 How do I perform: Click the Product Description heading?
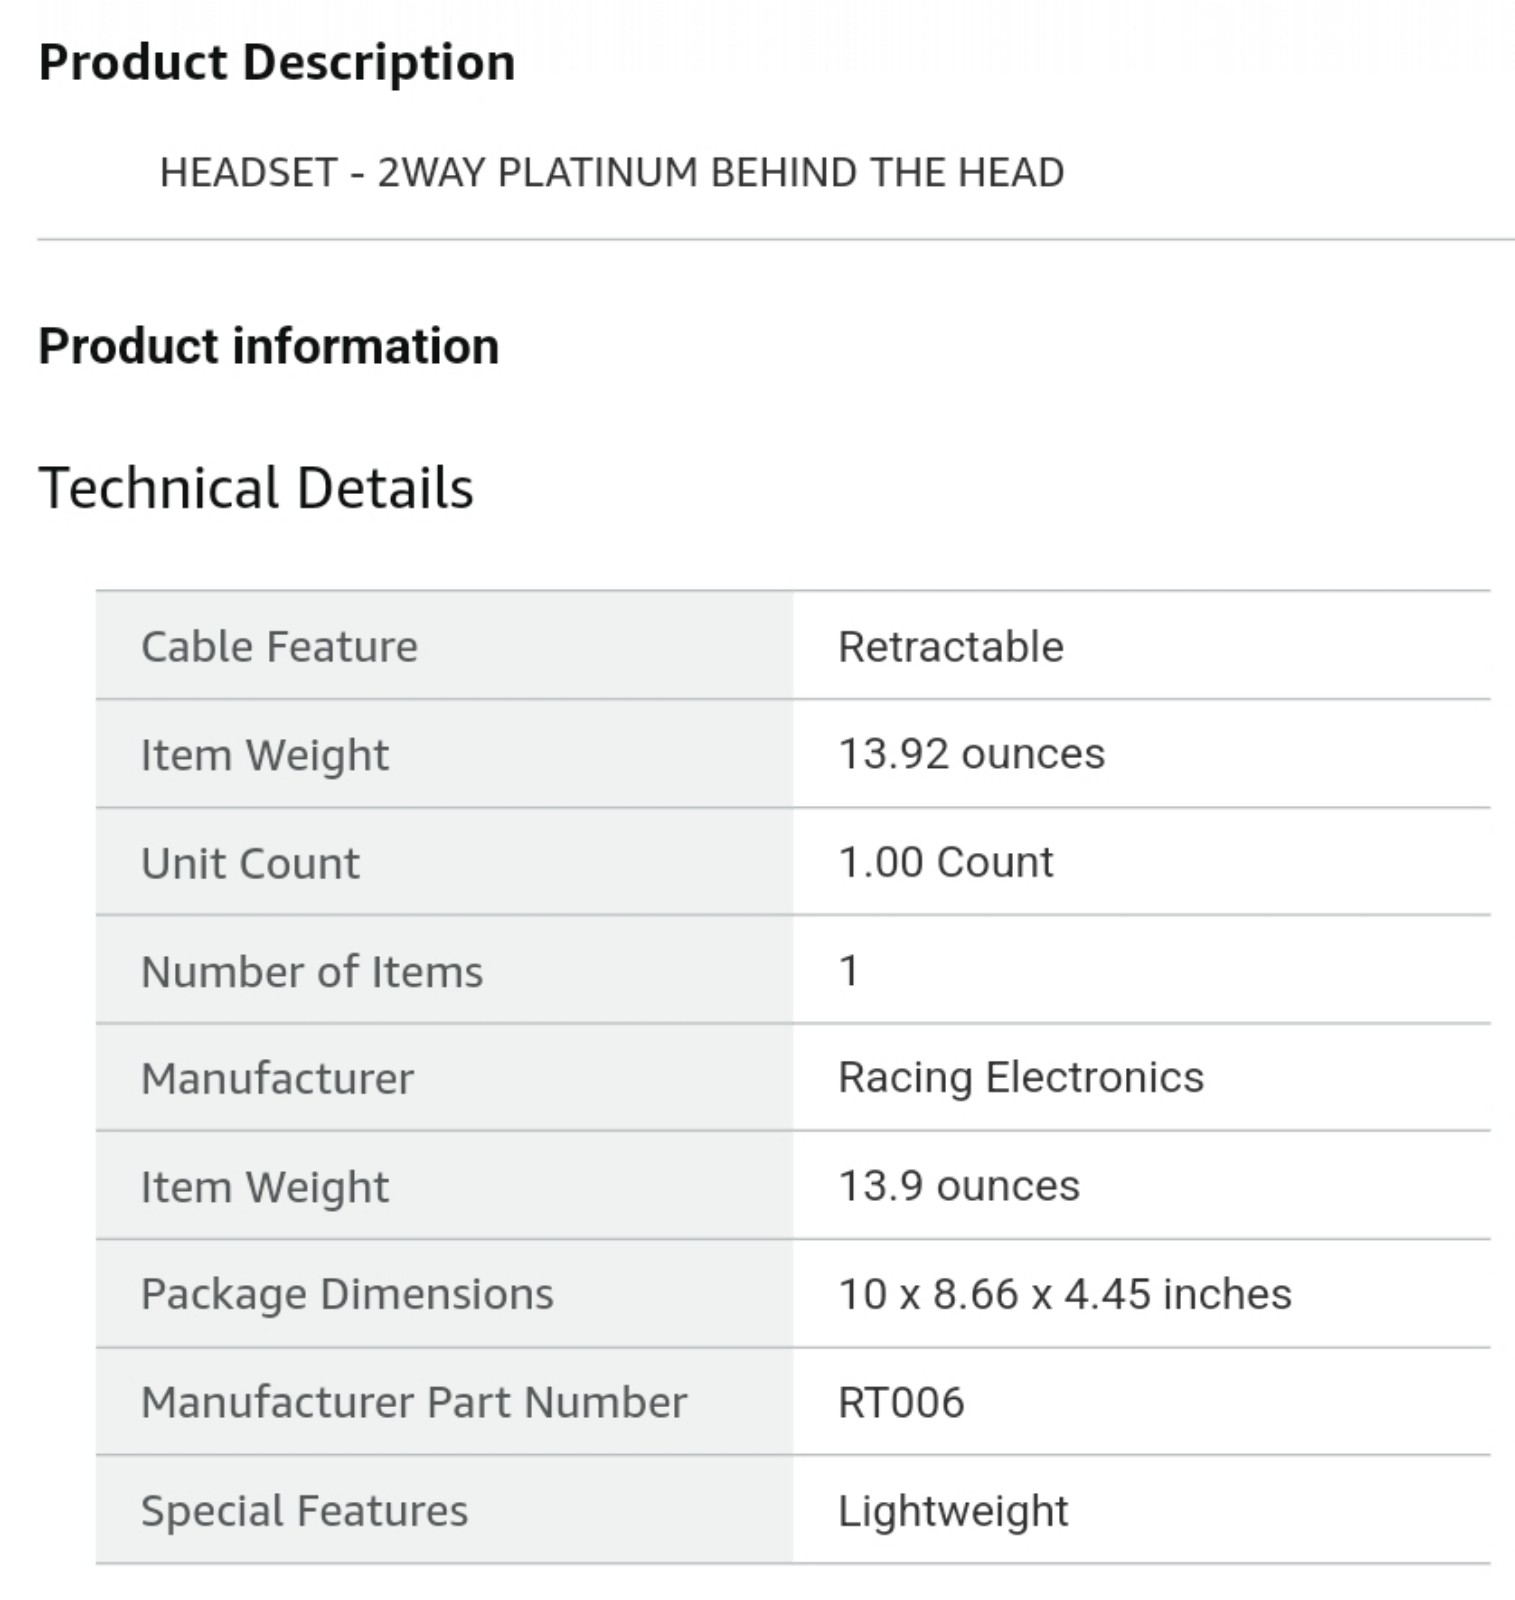click(x=277, y=62)
